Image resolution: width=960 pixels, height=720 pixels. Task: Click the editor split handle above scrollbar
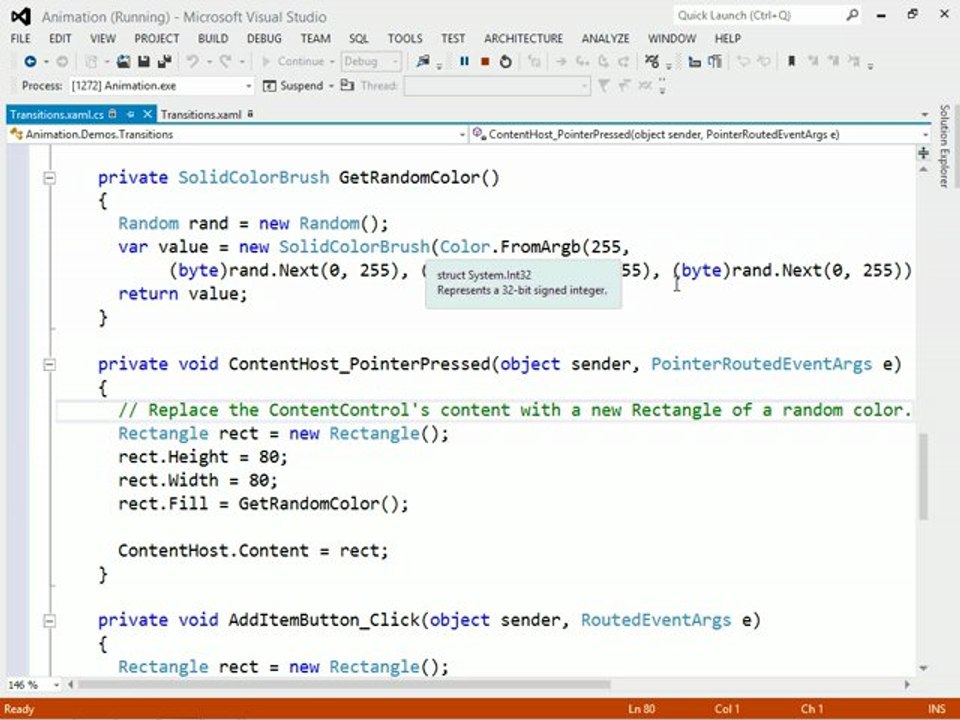pyautogui.click(x=923, y=152)
